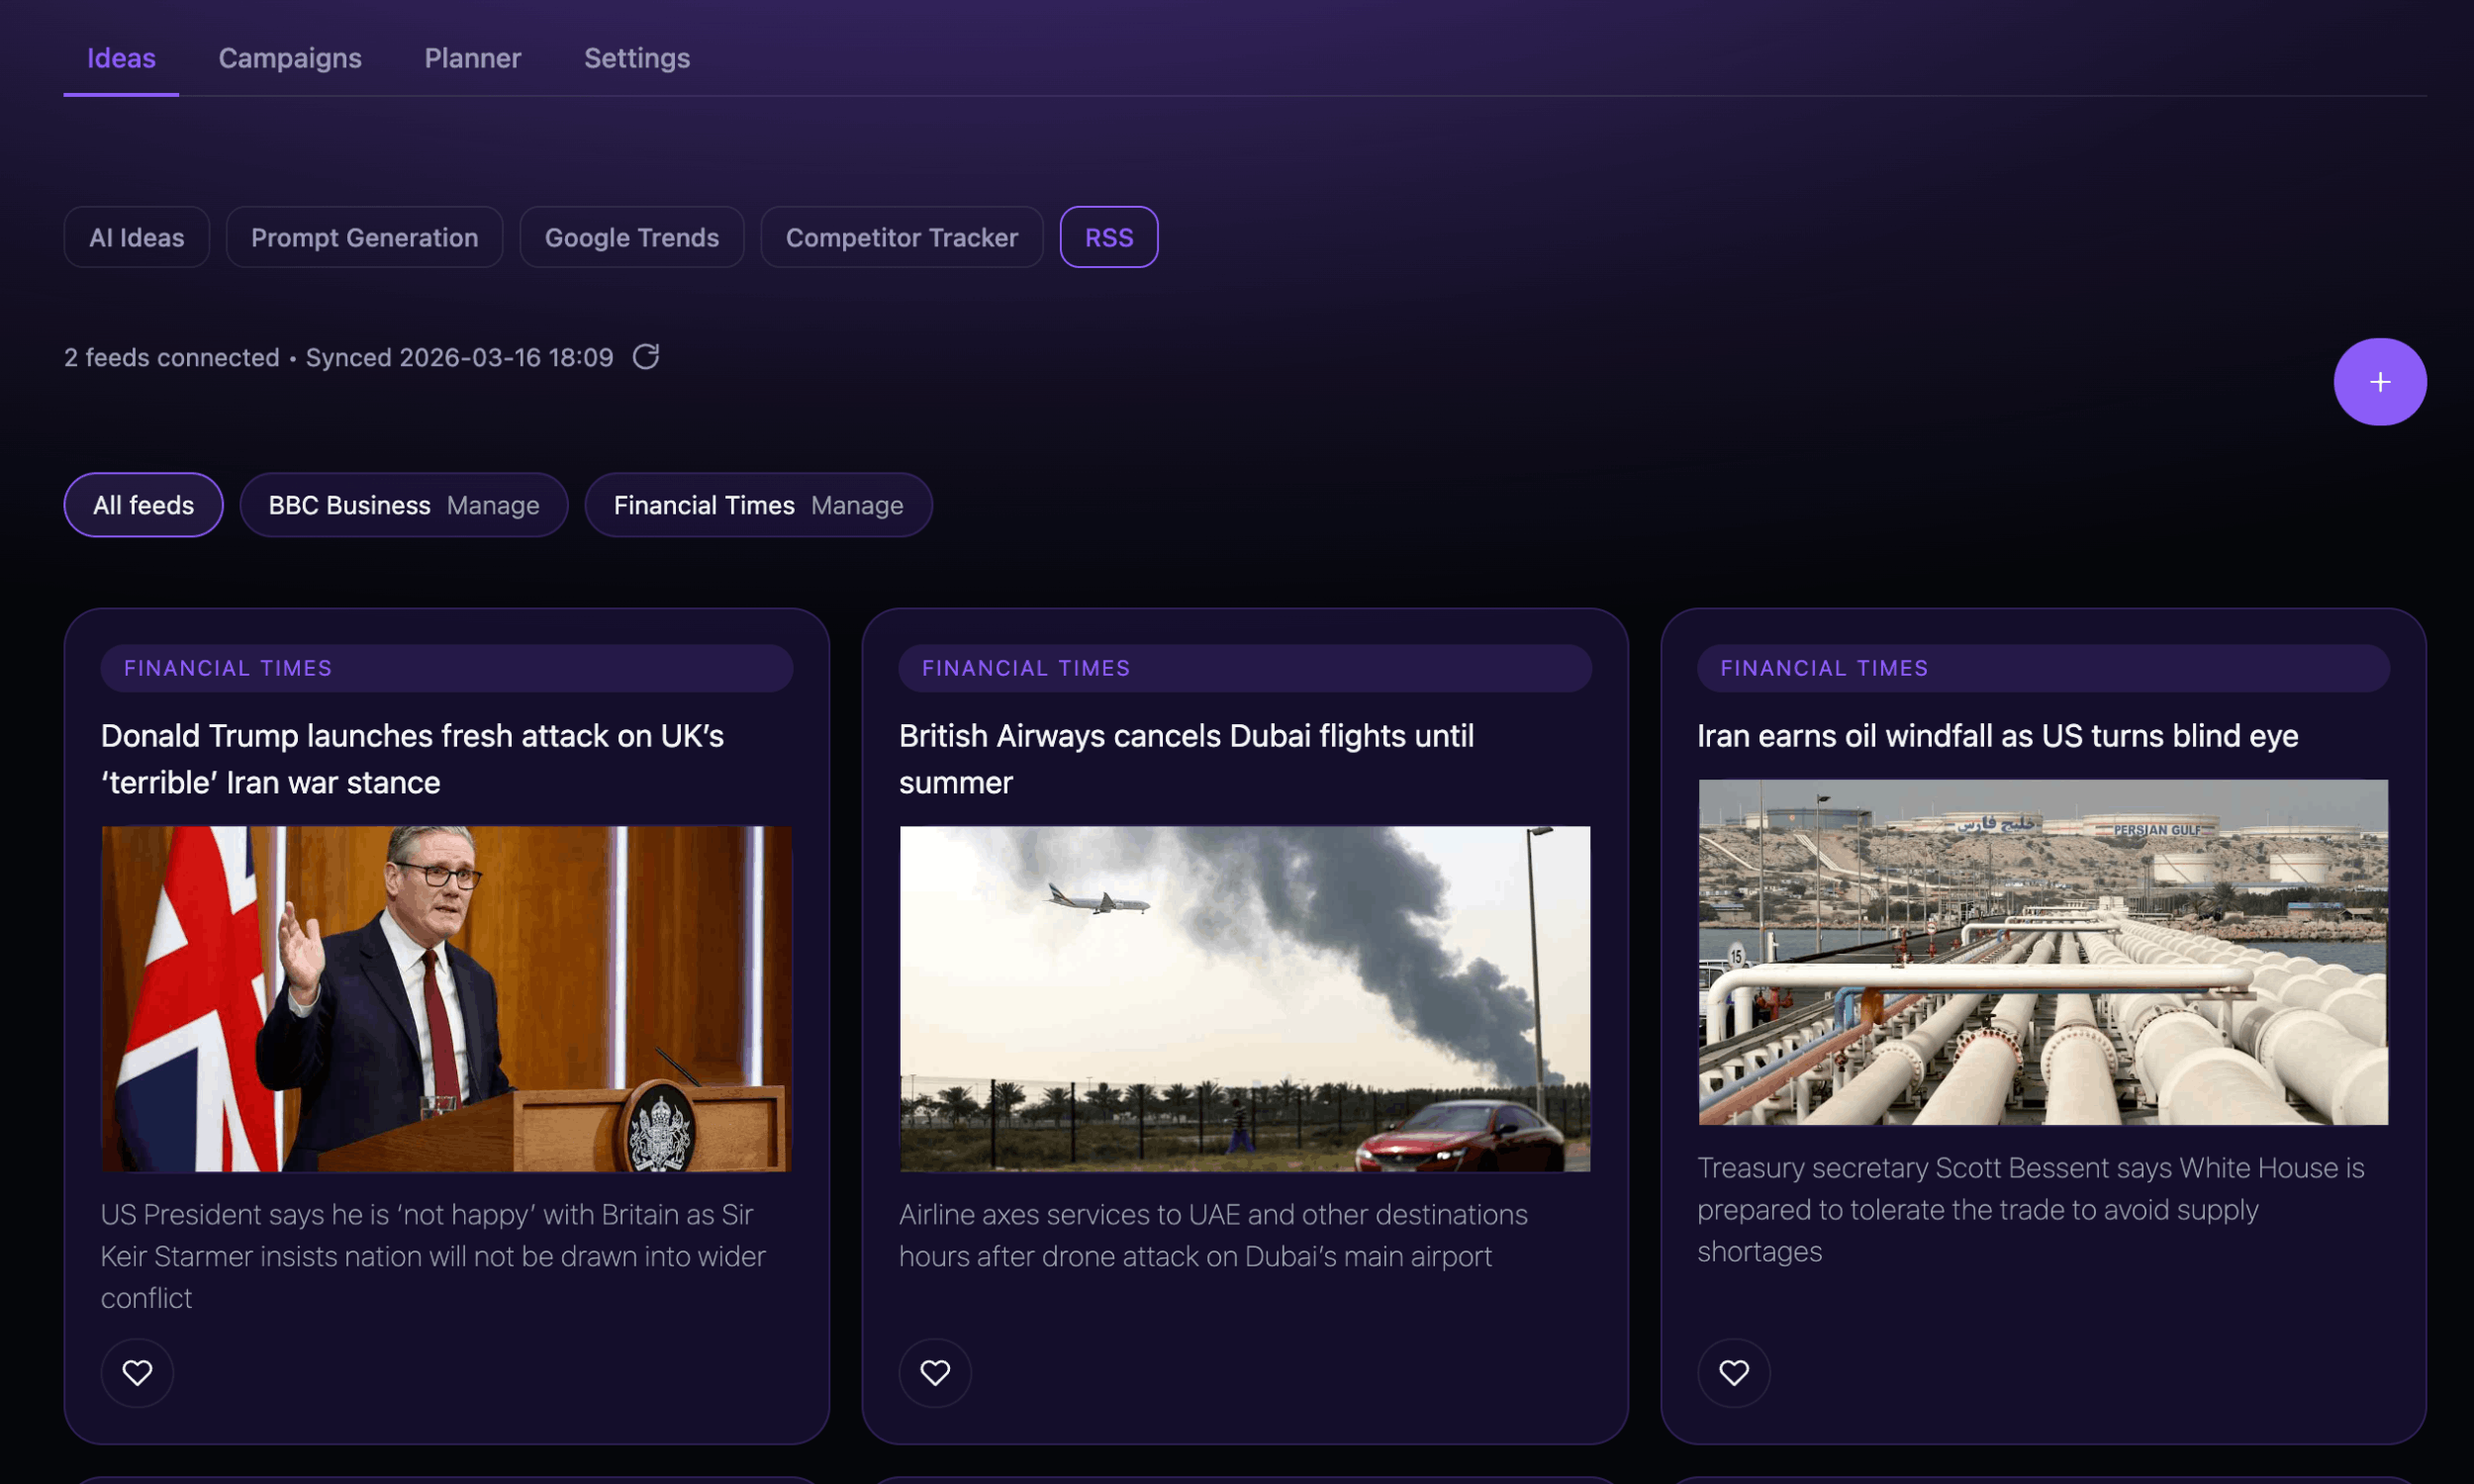The width and height of the screenshot is (2474, 1484).
Task: Open the Settings tab
Action: 637,58
